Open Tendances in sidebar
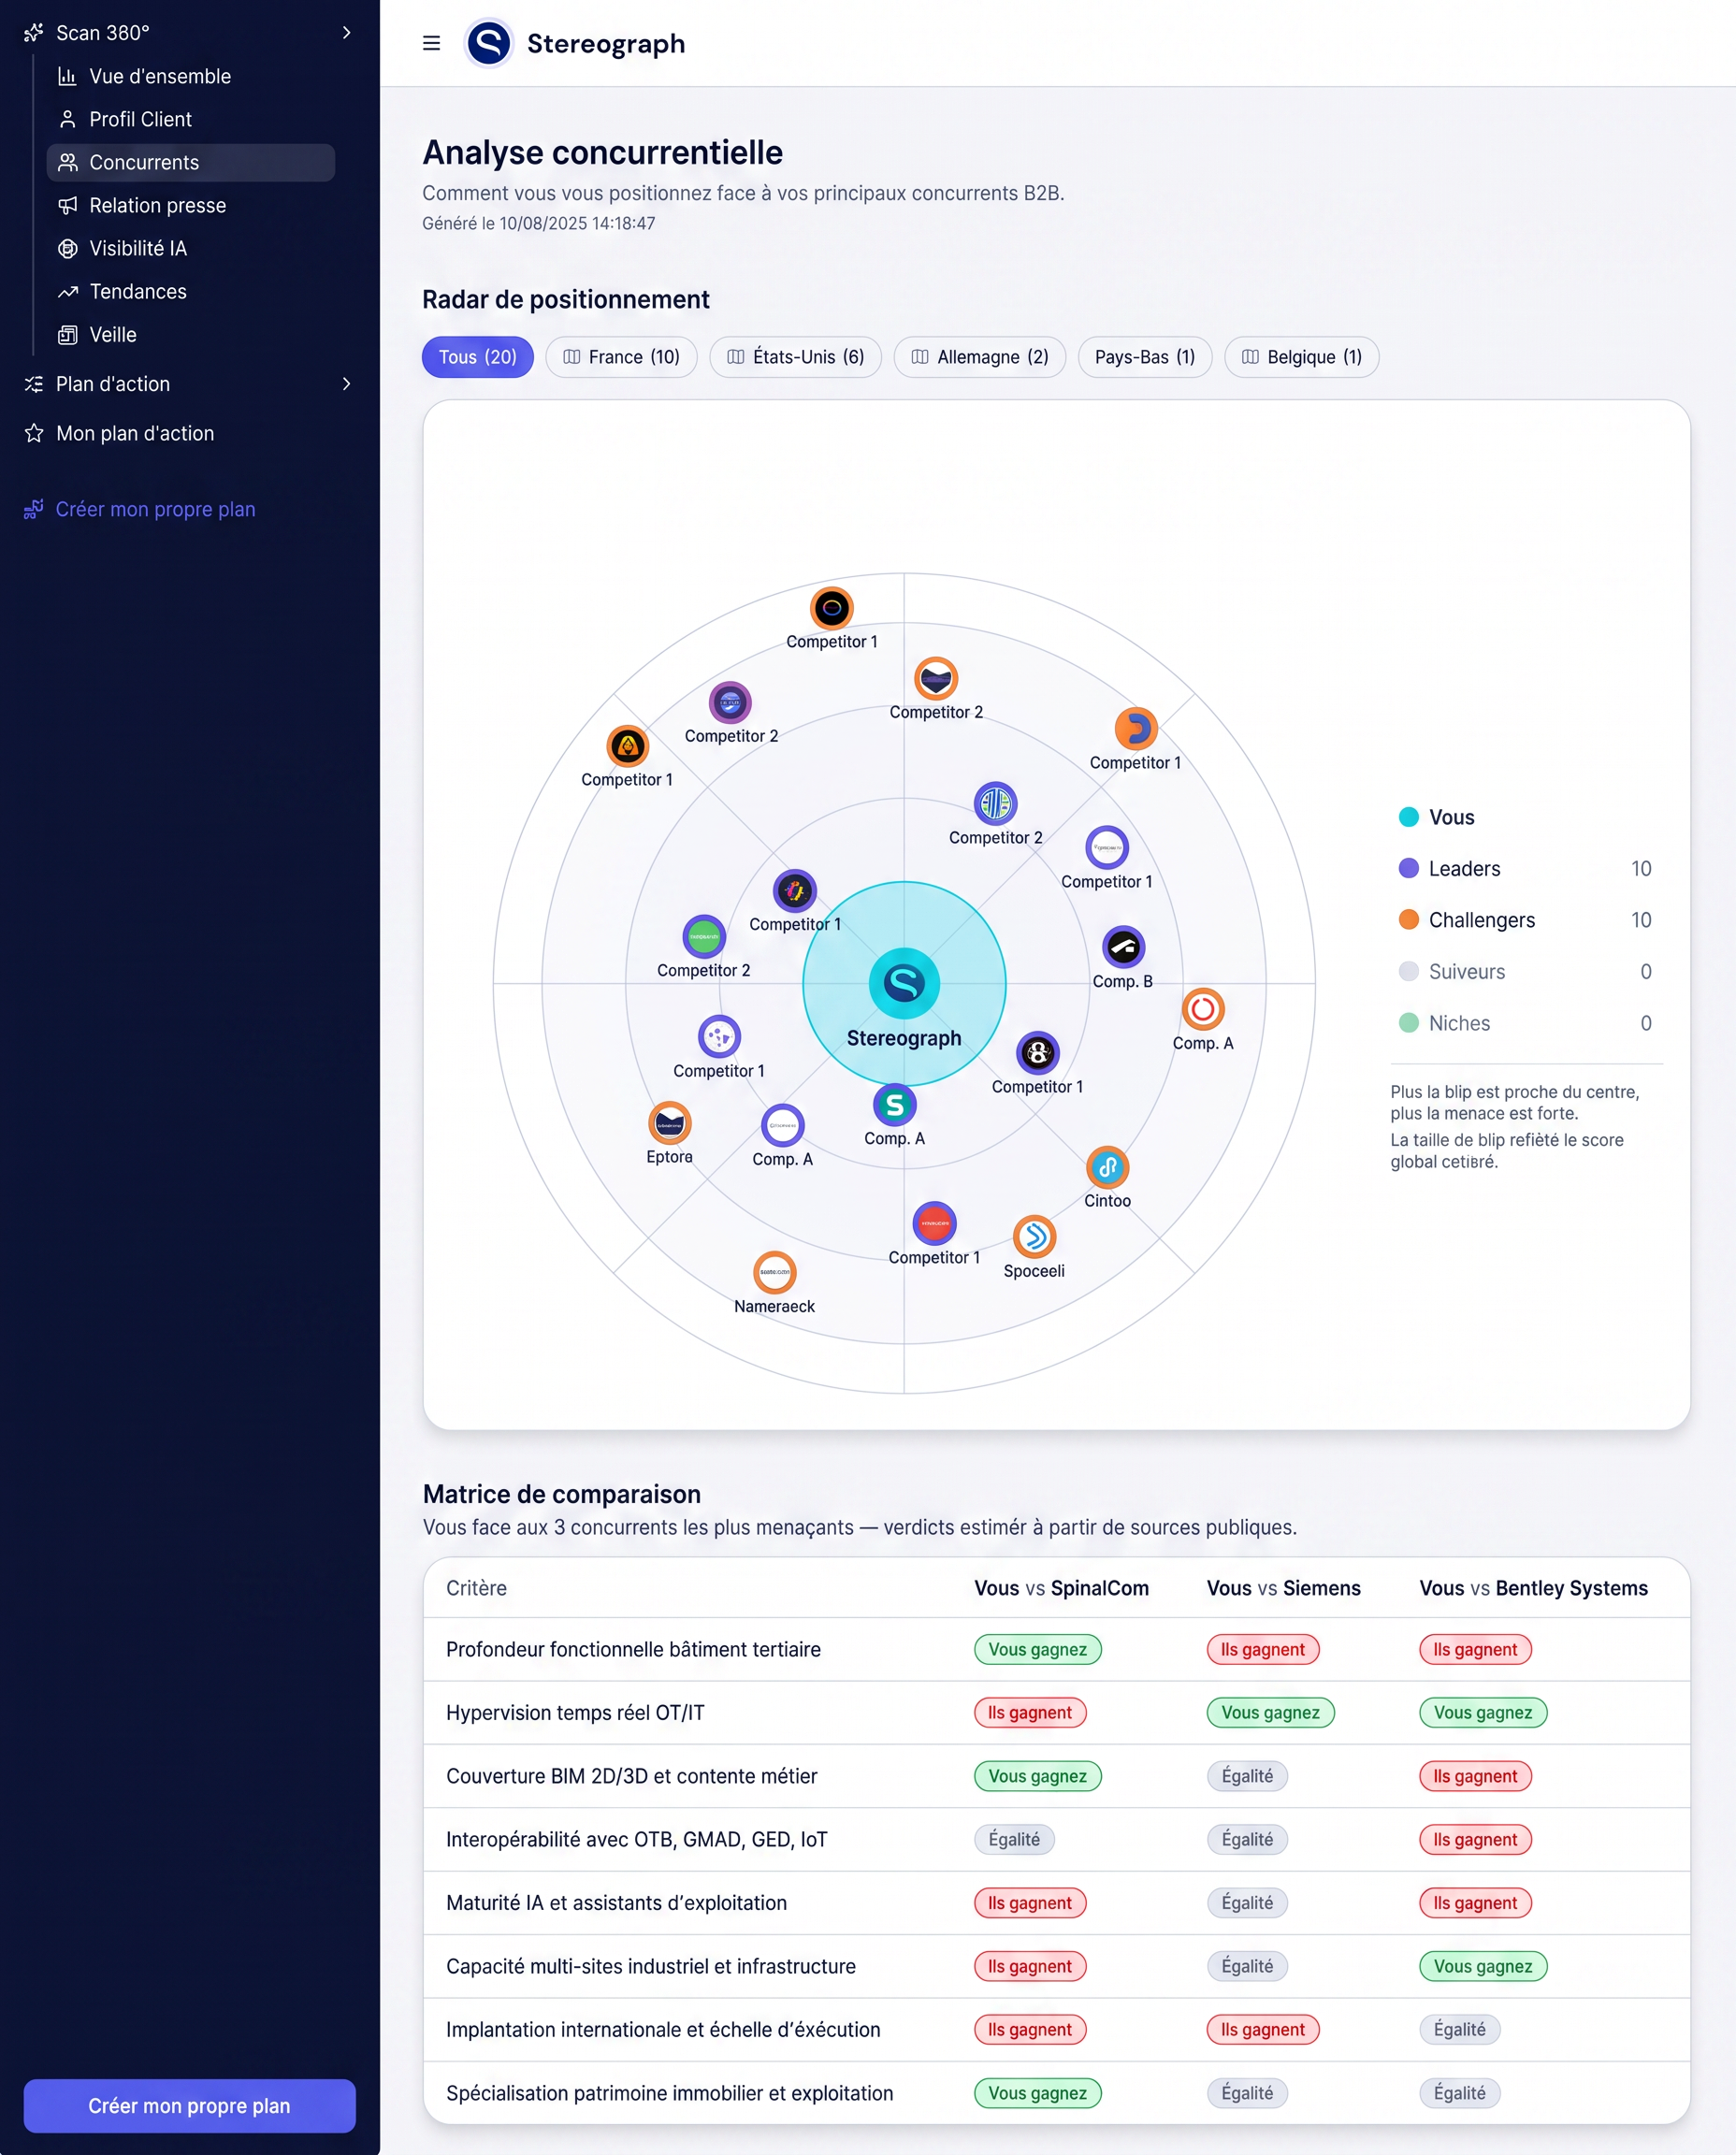 pyautogui.click(x=190, y=291)
